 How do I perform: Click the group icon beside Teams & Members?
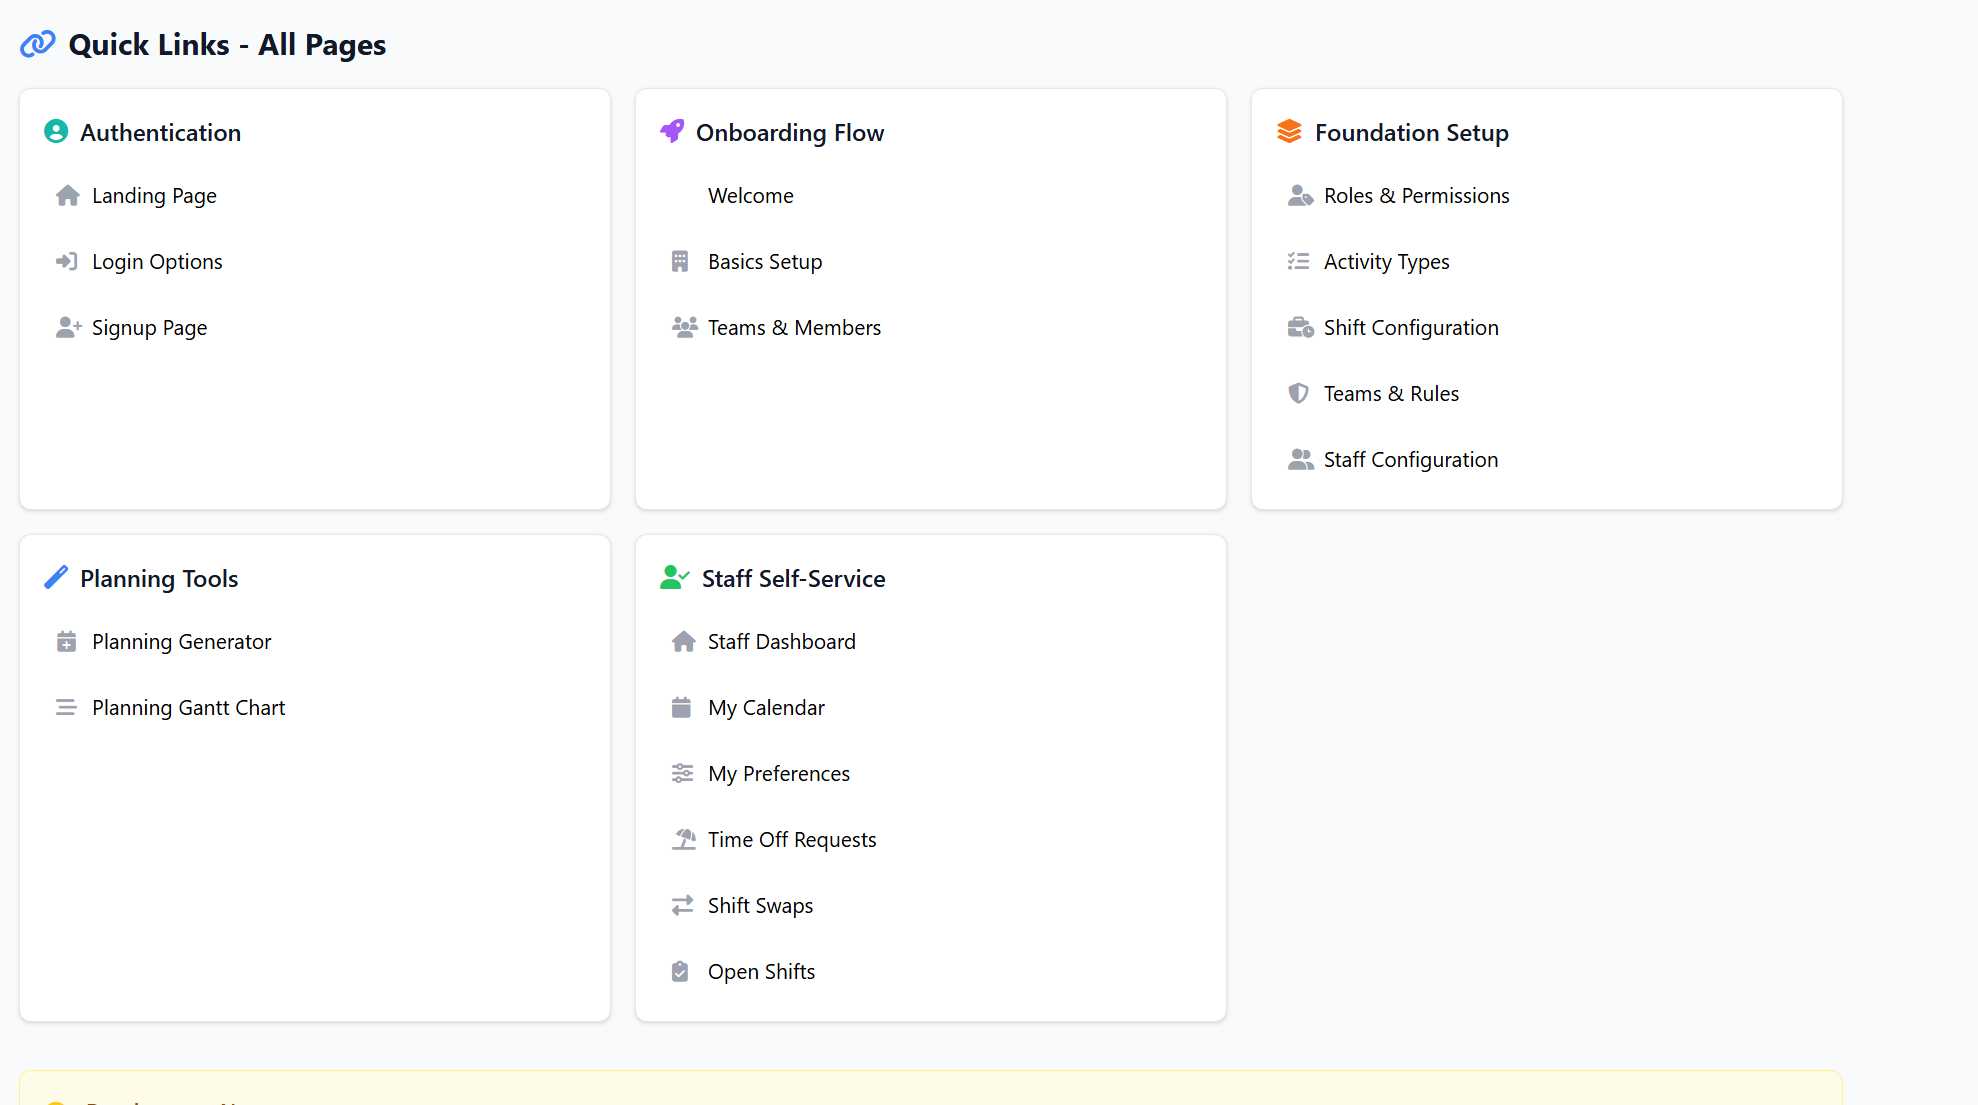[684, 328]
